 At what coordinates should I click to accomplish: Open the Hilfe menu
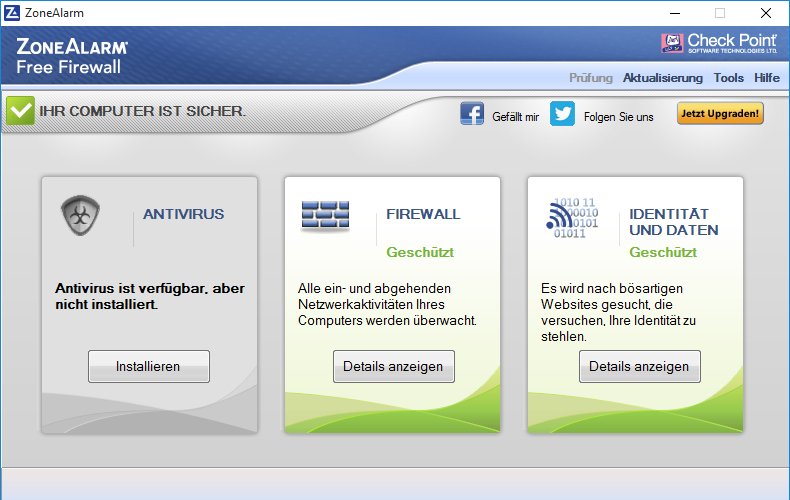pos(766,78)
